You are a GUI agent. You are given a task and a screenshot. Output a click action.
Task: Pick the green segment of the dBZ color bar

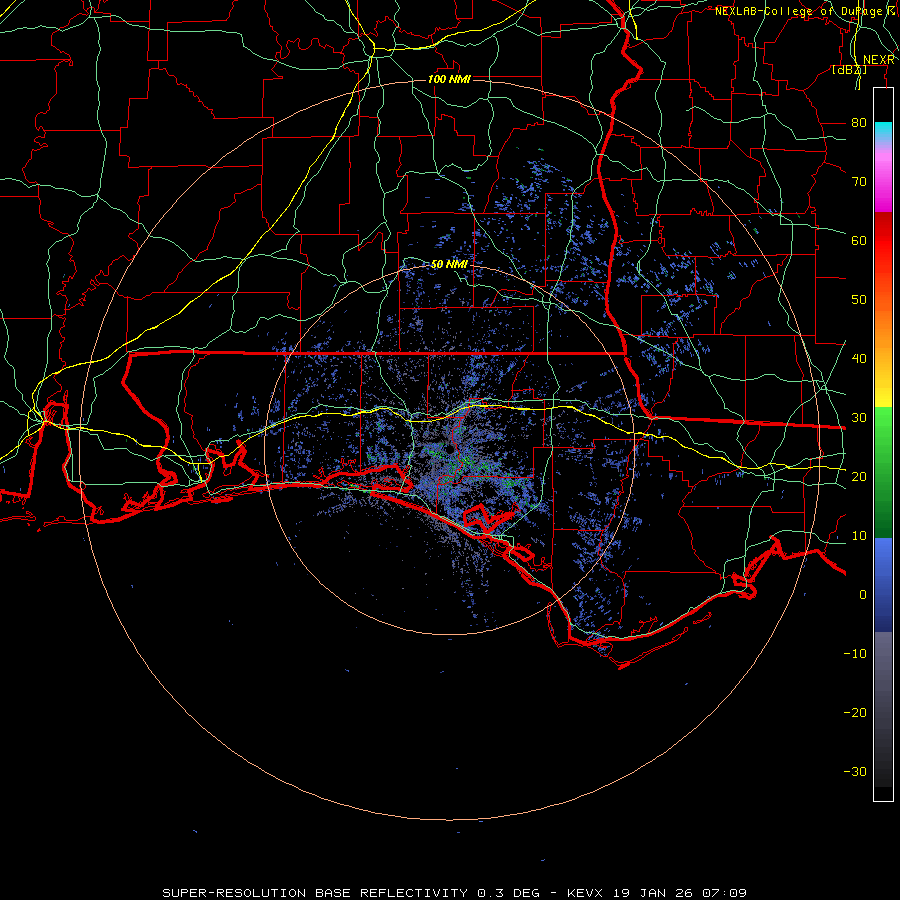tap(883, 472)
